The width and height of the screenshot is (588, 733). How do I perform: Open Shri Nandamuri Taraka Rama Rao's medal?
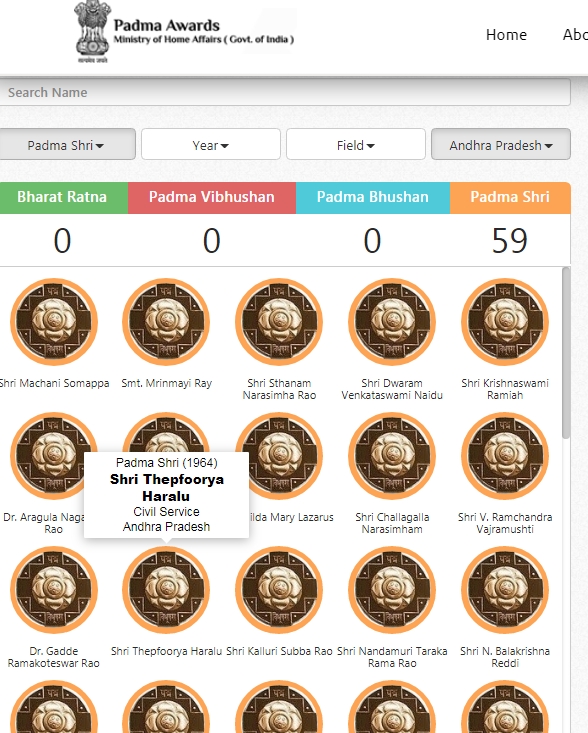[392, 590]
